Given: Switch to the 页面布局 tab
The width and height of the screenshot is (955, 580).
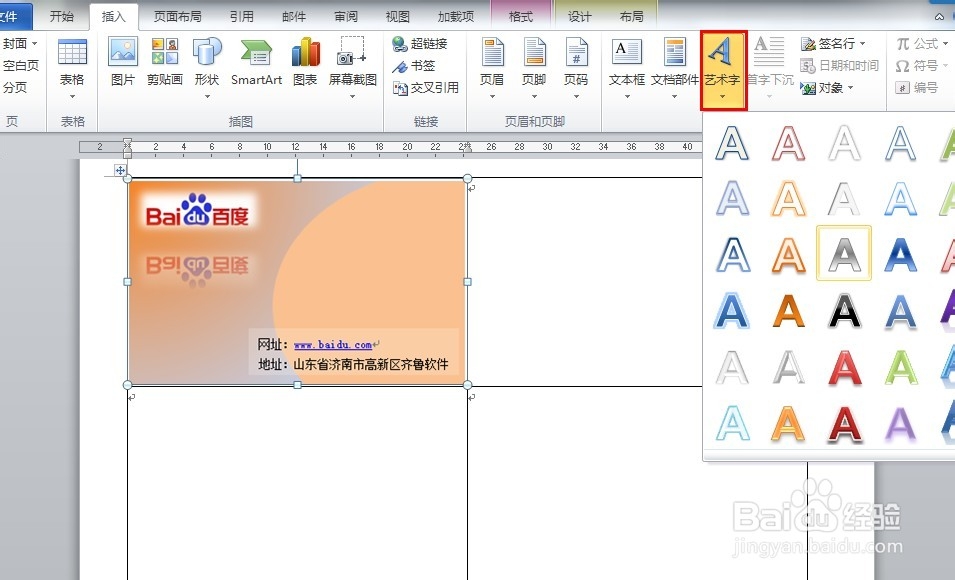Looking at the screenshot, I should [x=177, y=15].
